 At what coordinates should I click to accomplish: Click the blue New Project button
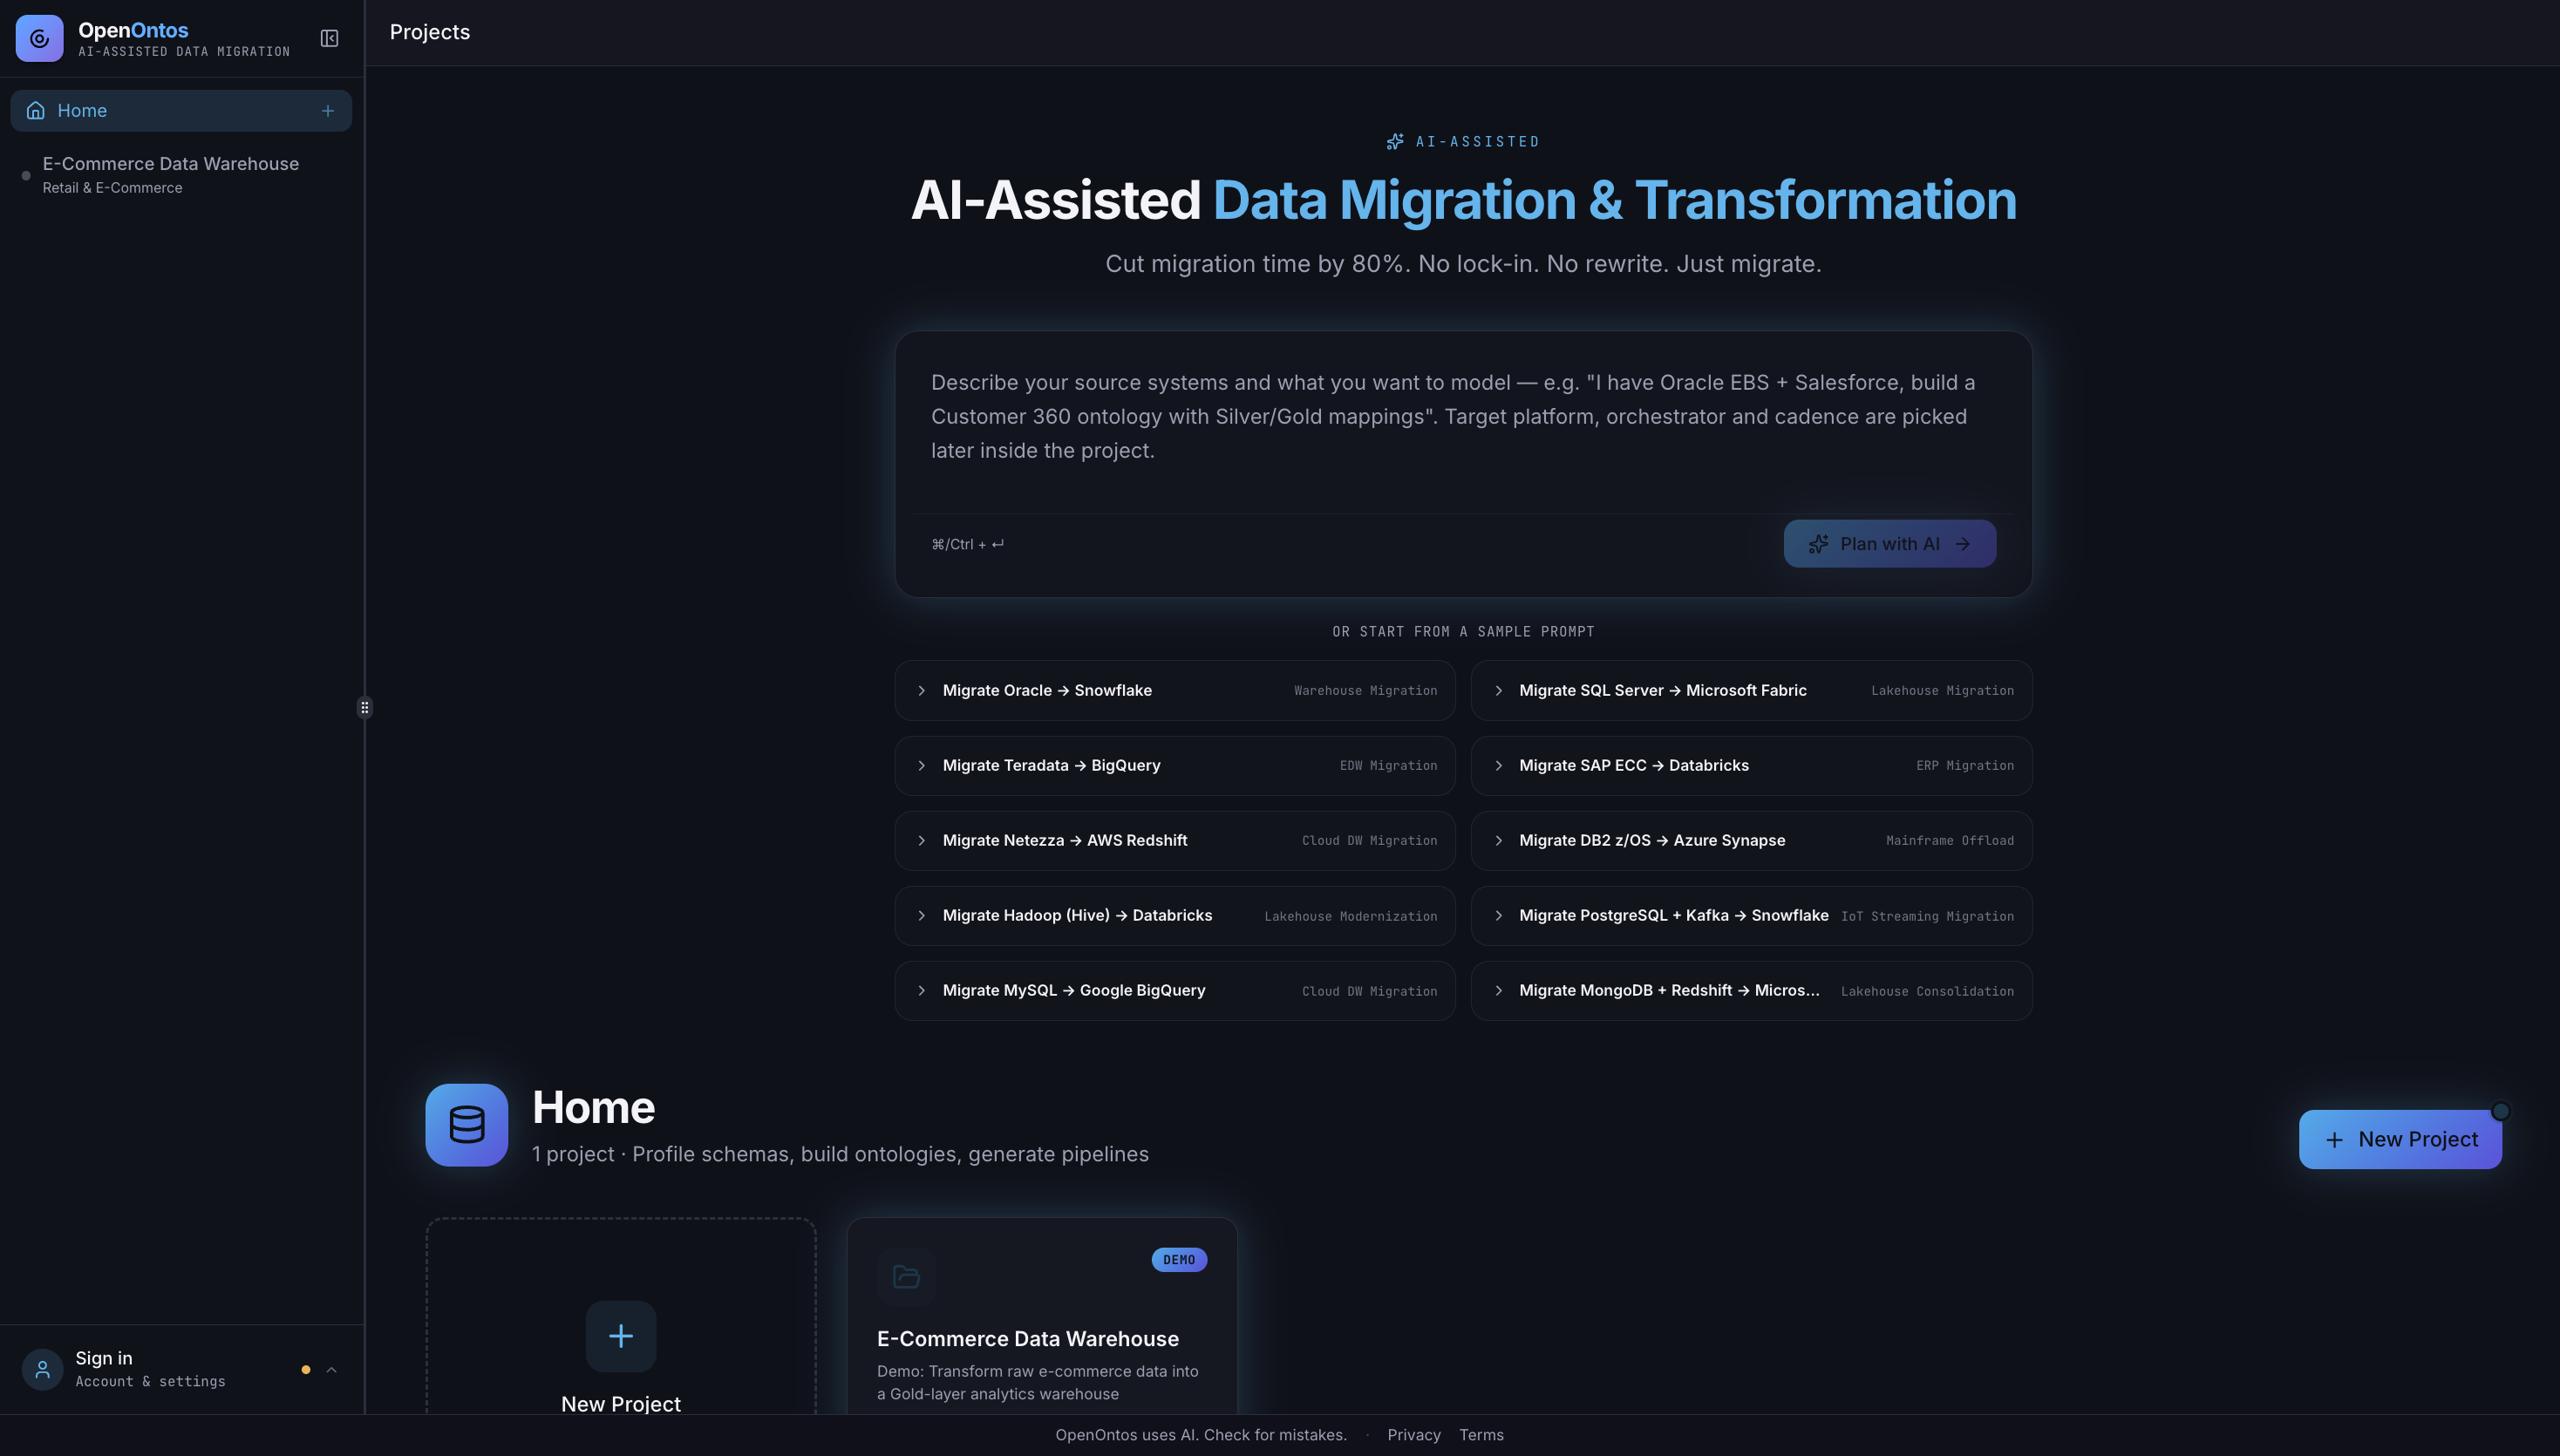pyautogui.click(x=2400, y=1140)
